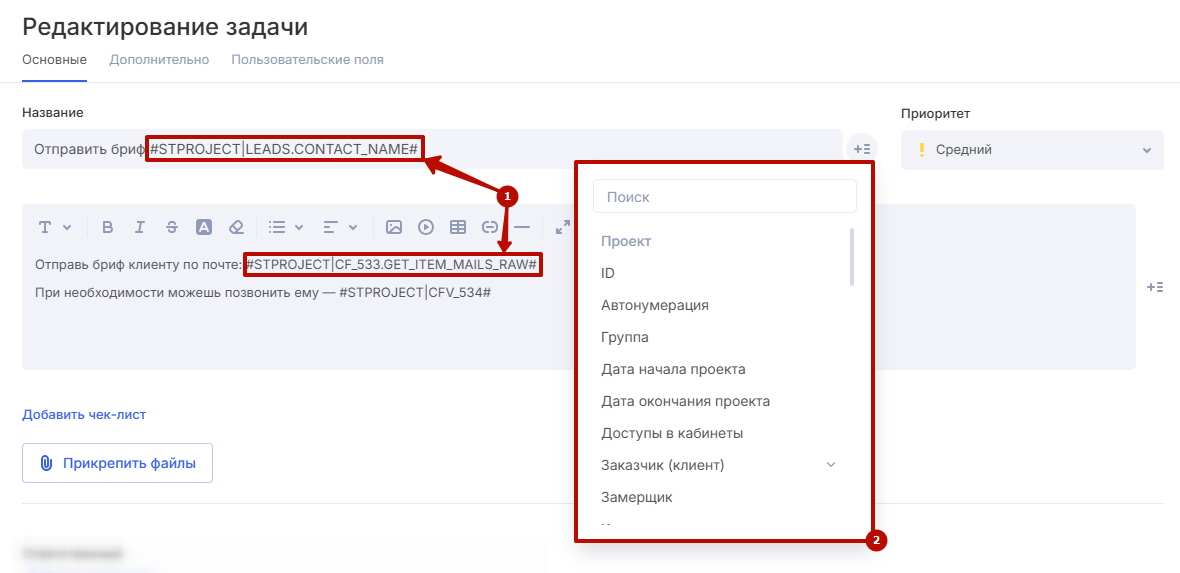Apply strikethrough text formatting
The width and height of the screenshot is (1180, 573).
172,227
